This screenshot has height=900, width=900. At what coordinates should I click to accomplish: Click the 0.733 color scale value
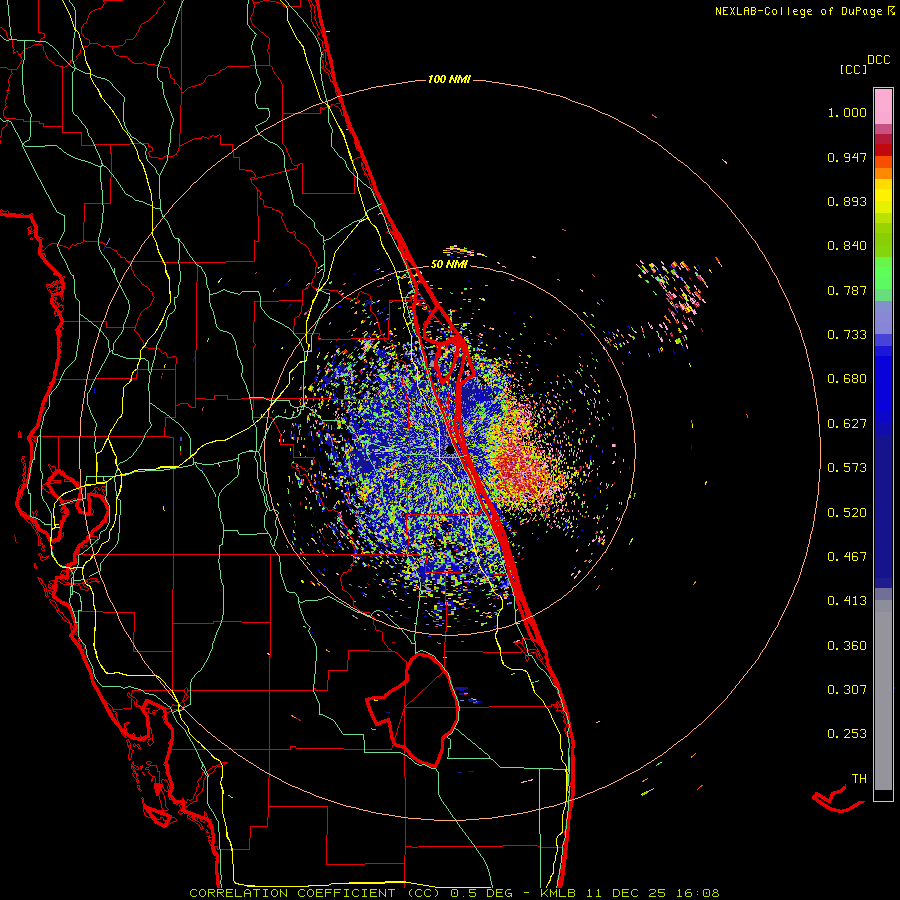pos(847,335)
